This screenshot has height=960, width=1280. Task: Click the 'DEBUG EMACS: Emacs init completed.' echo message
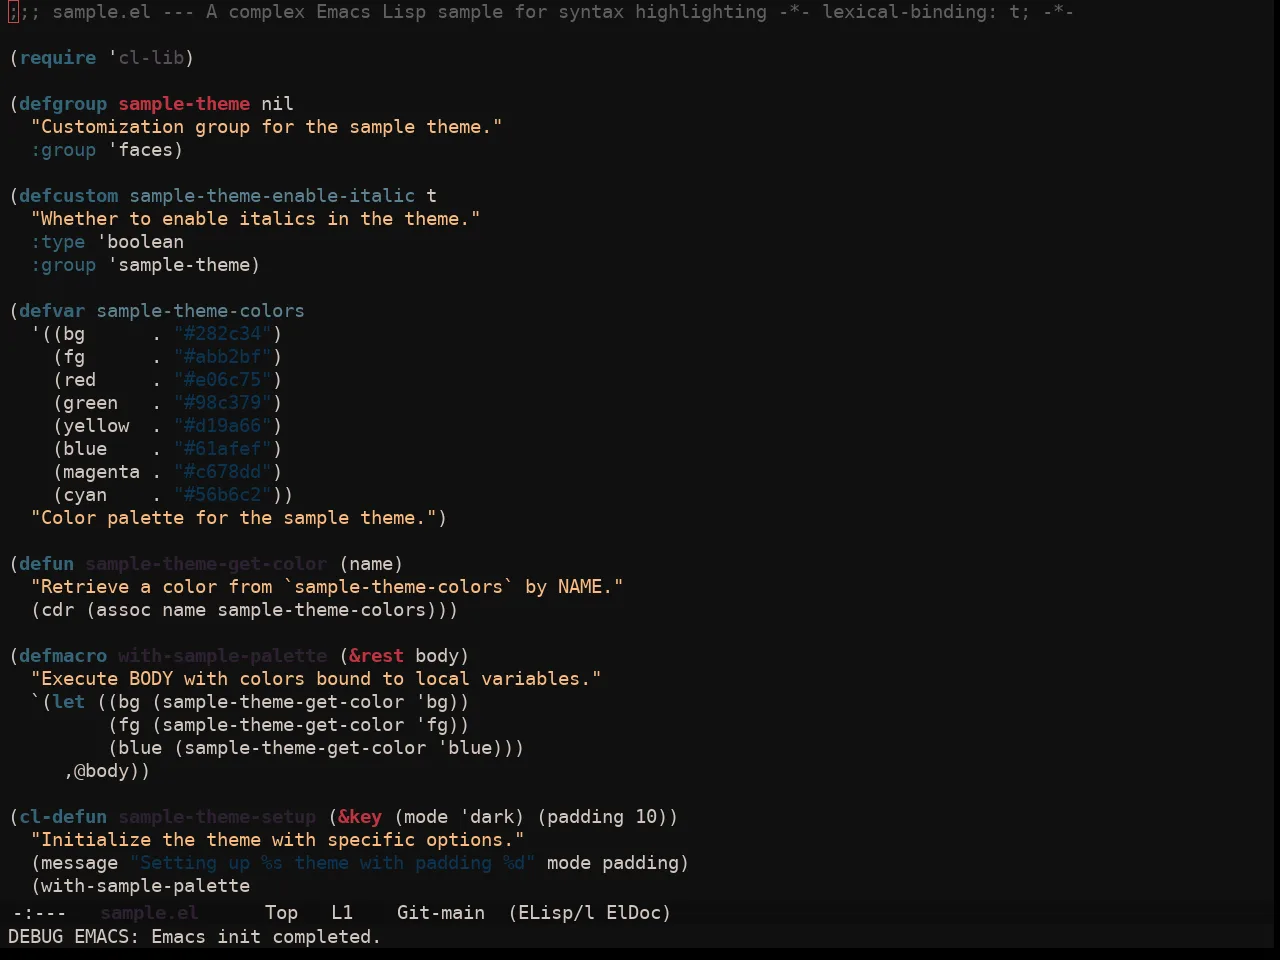click(x=194, y=937)
